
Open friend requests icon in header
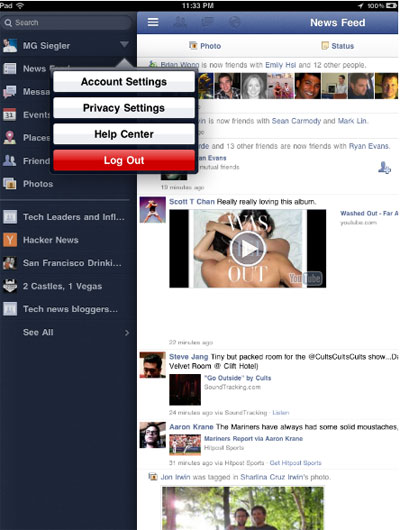point(180,22)
